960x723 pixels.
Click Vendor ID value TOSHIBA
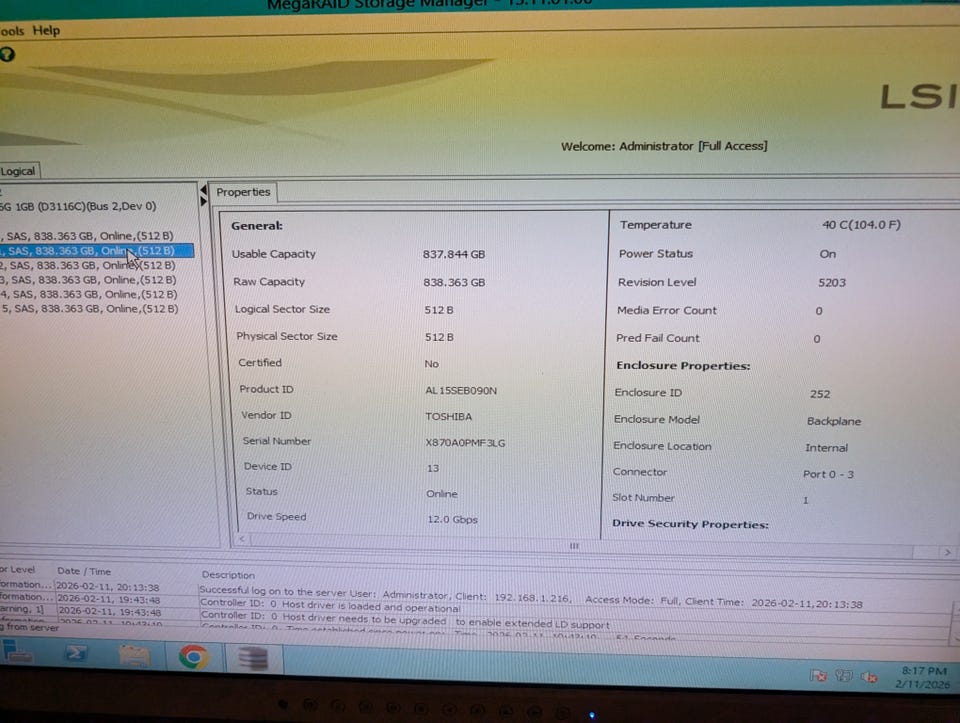click(x=449, y=416)
